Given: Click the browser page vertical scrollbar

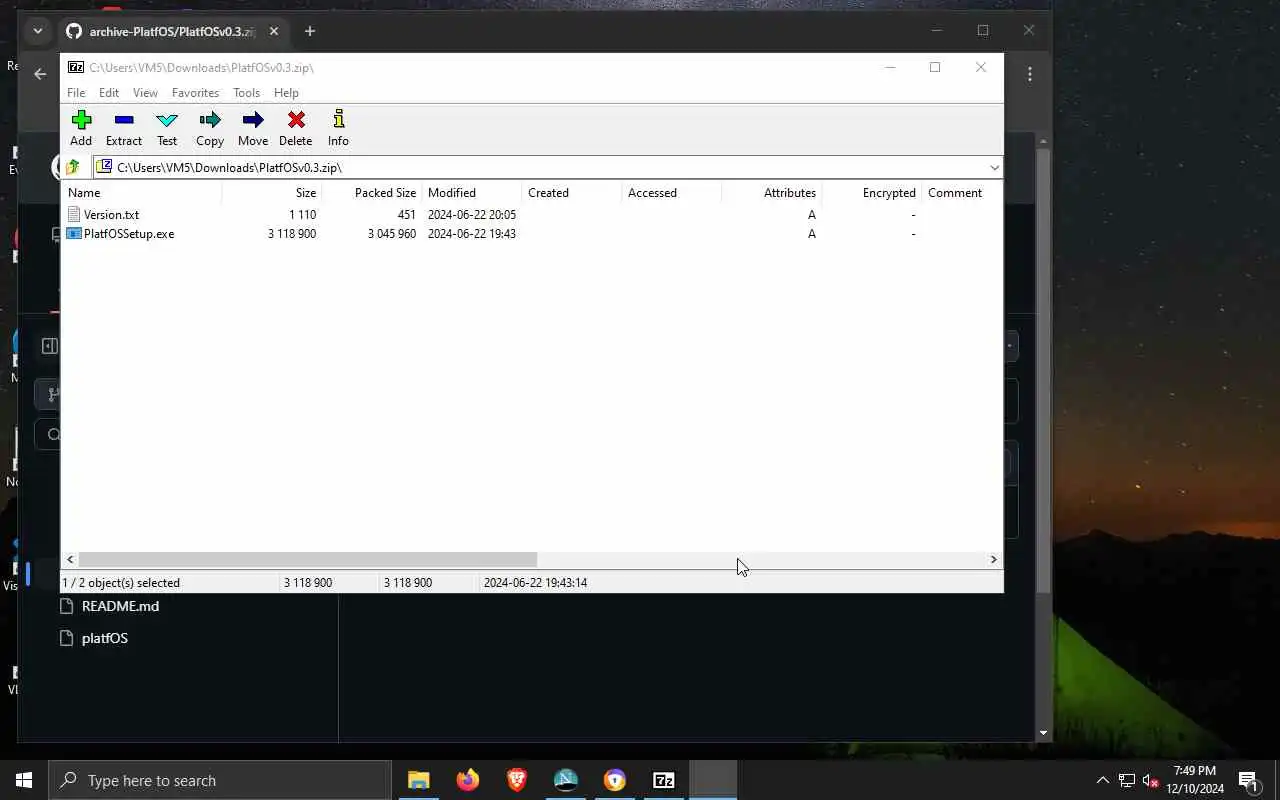Looking at the screenshot, I should pos(1043,370).
